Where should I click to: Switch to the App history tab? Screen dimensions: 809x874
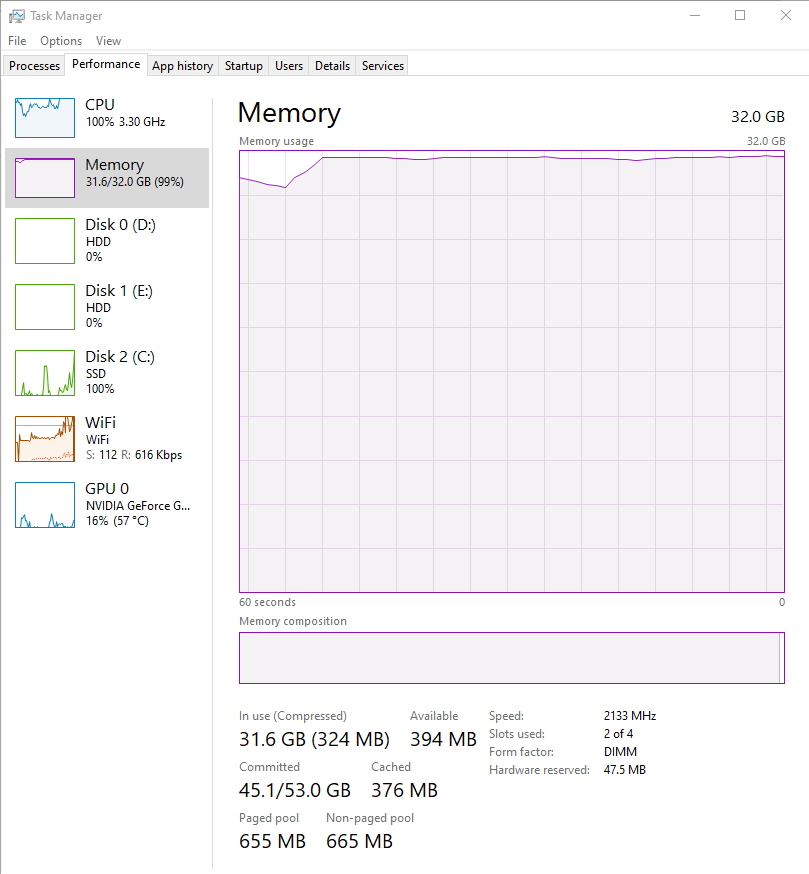pos(182,66)
